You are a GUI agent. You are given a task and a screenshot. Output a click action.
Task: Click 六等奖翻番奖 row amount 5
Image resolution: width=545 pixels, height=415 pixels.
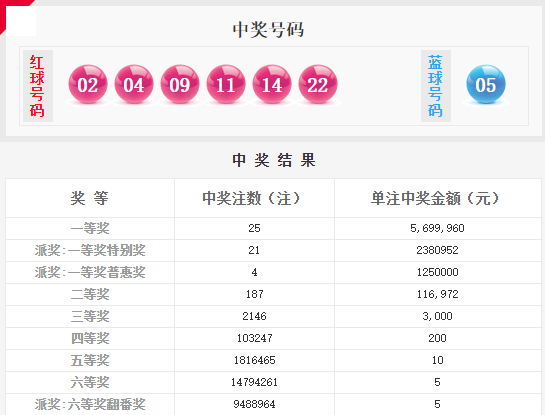pyautogui.click(x=437, y=404)
